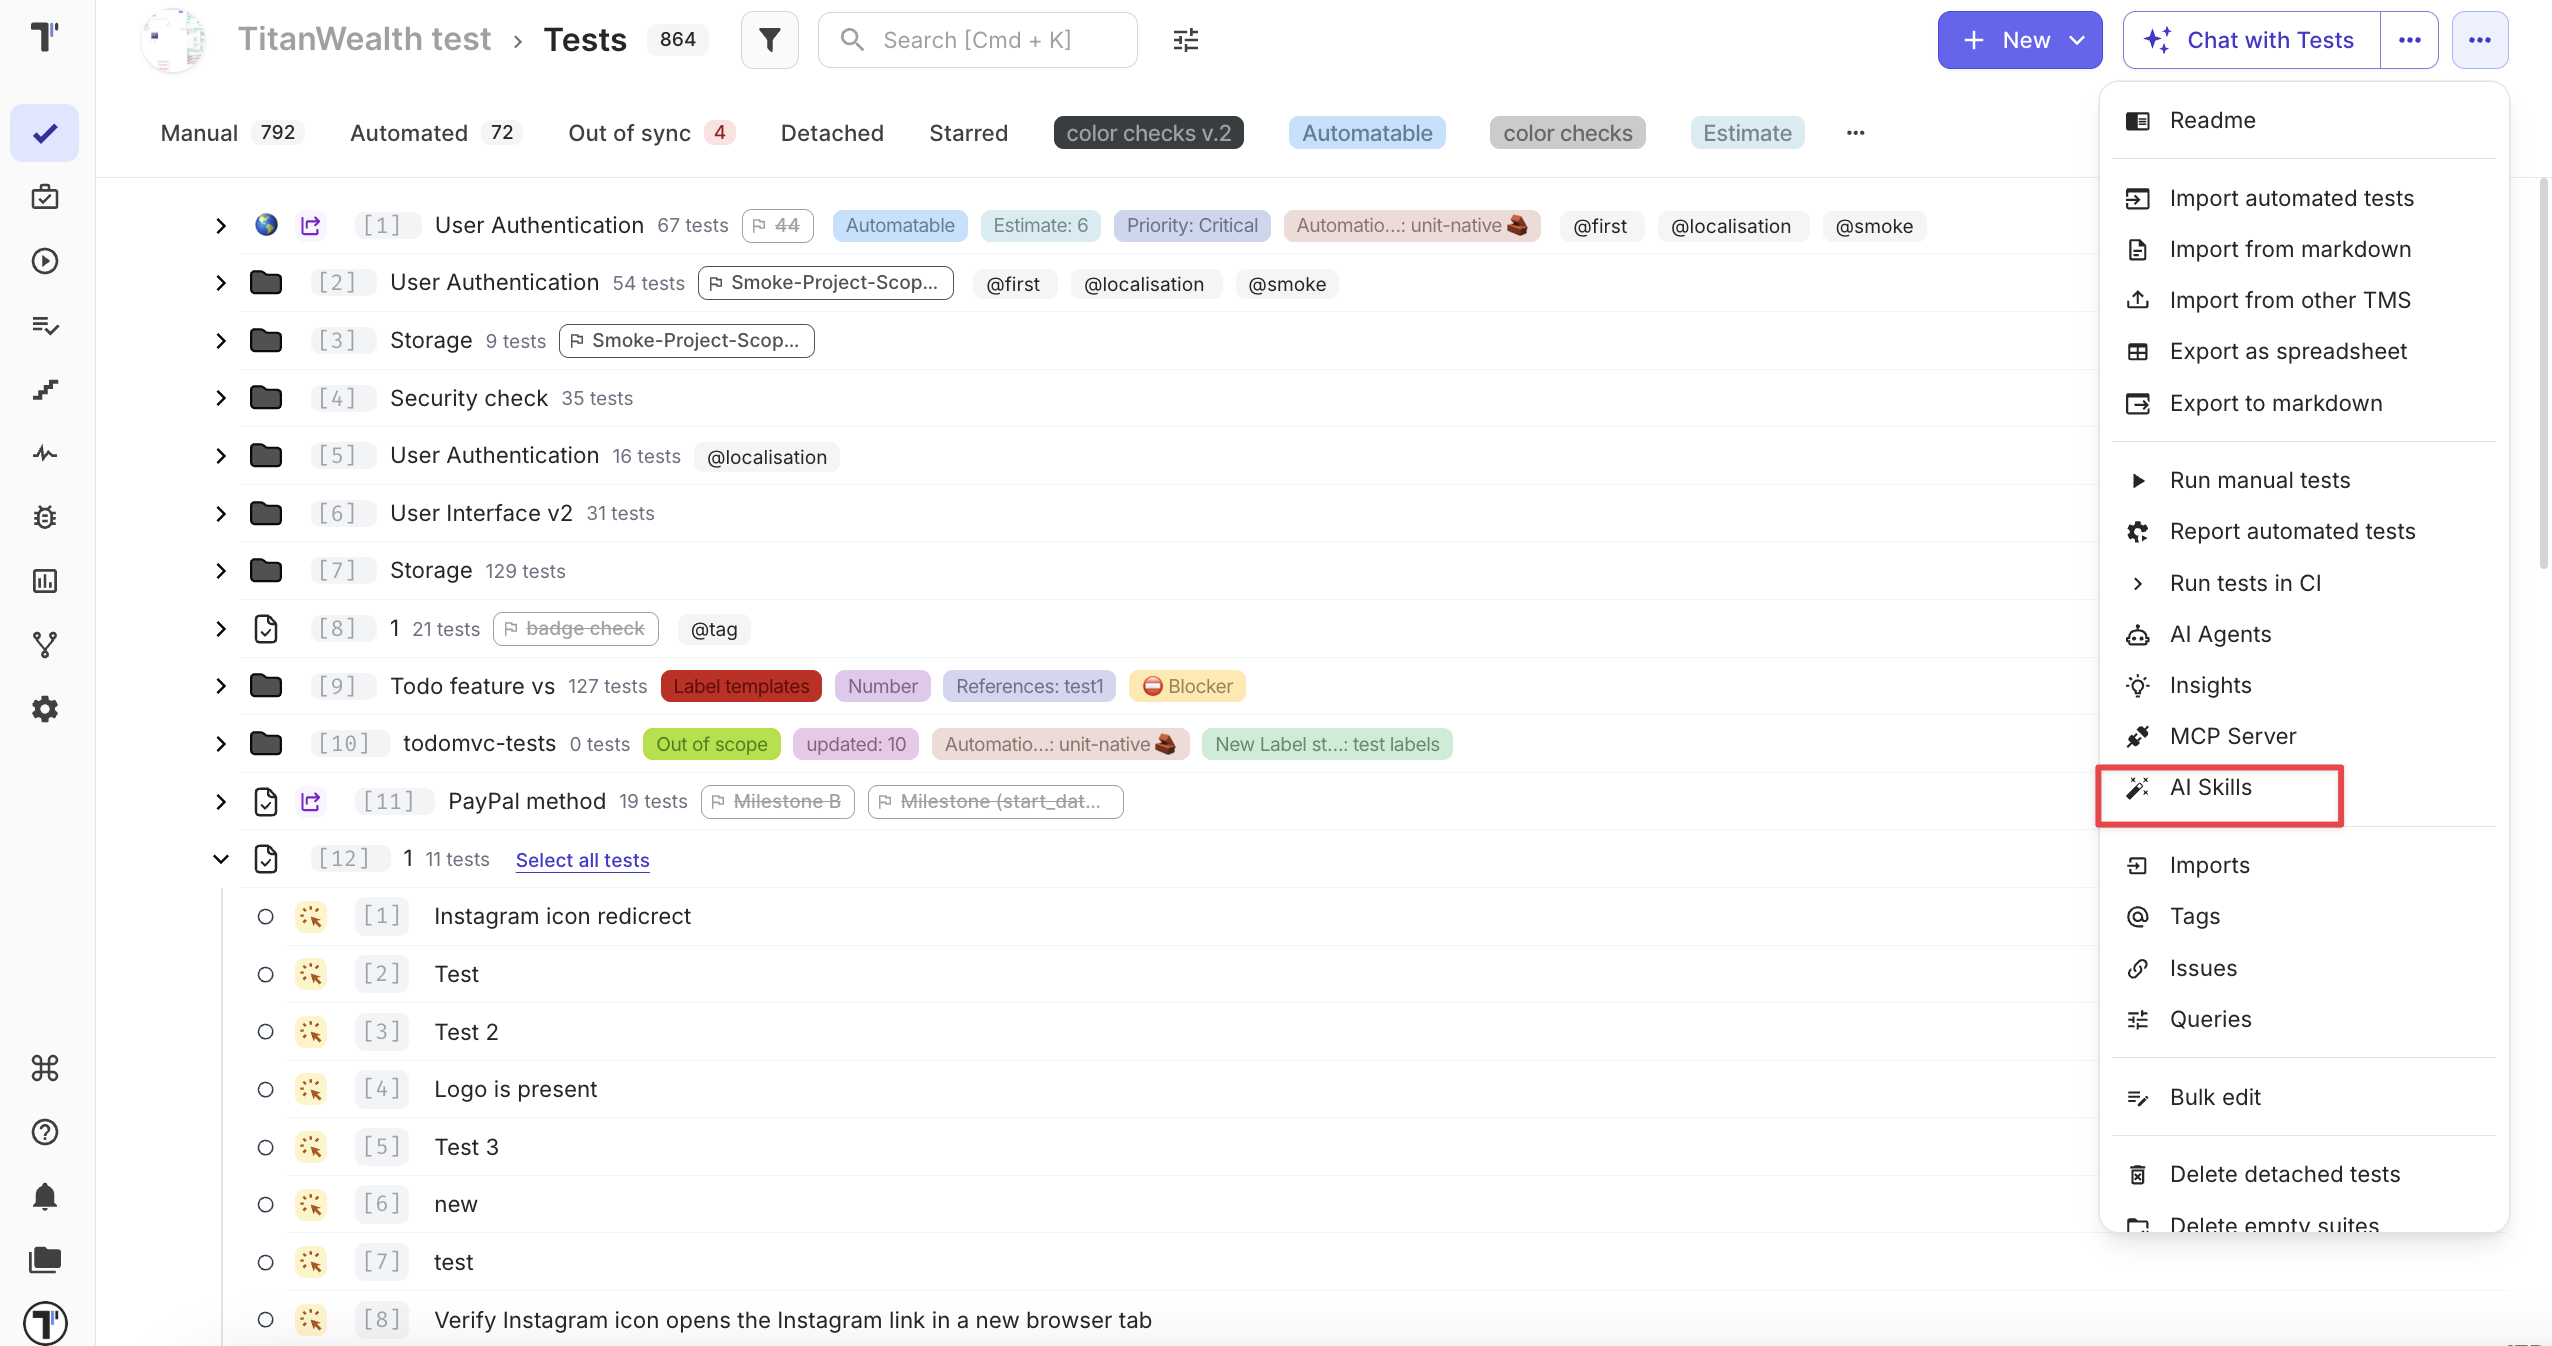2552x1346 pixels.
Task: Open the notifications bell icon
Action: pyautogui.click(x=45, y=1196)
